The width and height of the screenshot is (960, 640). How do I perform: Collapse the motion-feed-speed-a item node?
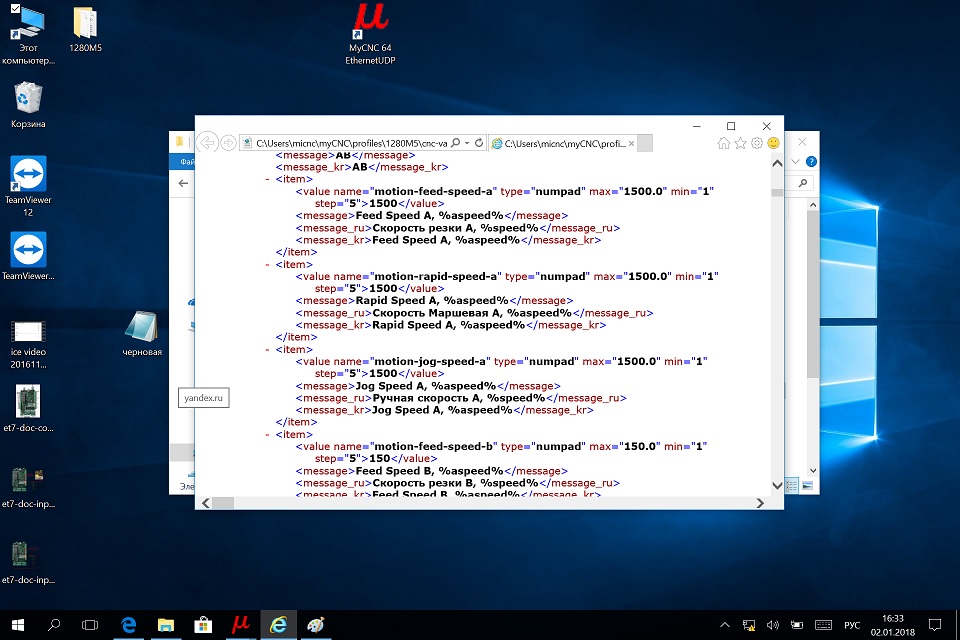tap(267, 179)
